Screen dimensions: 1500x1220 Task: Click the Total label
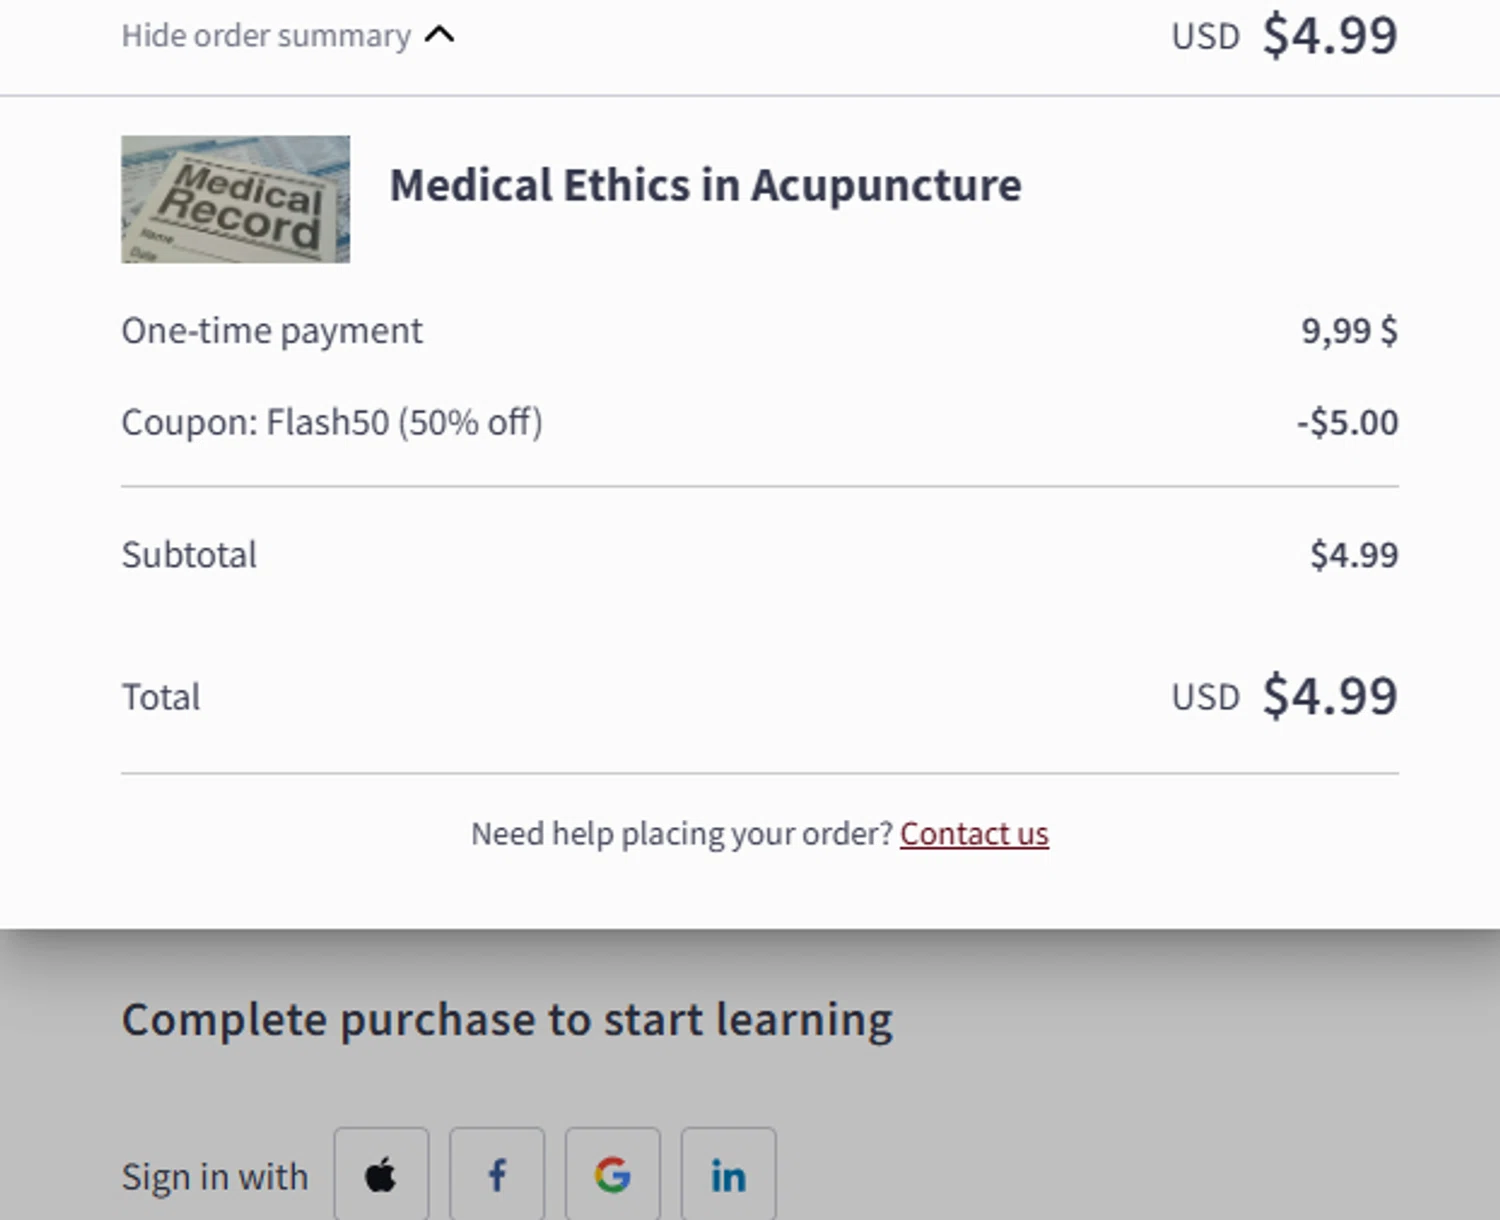click(161, 697)
